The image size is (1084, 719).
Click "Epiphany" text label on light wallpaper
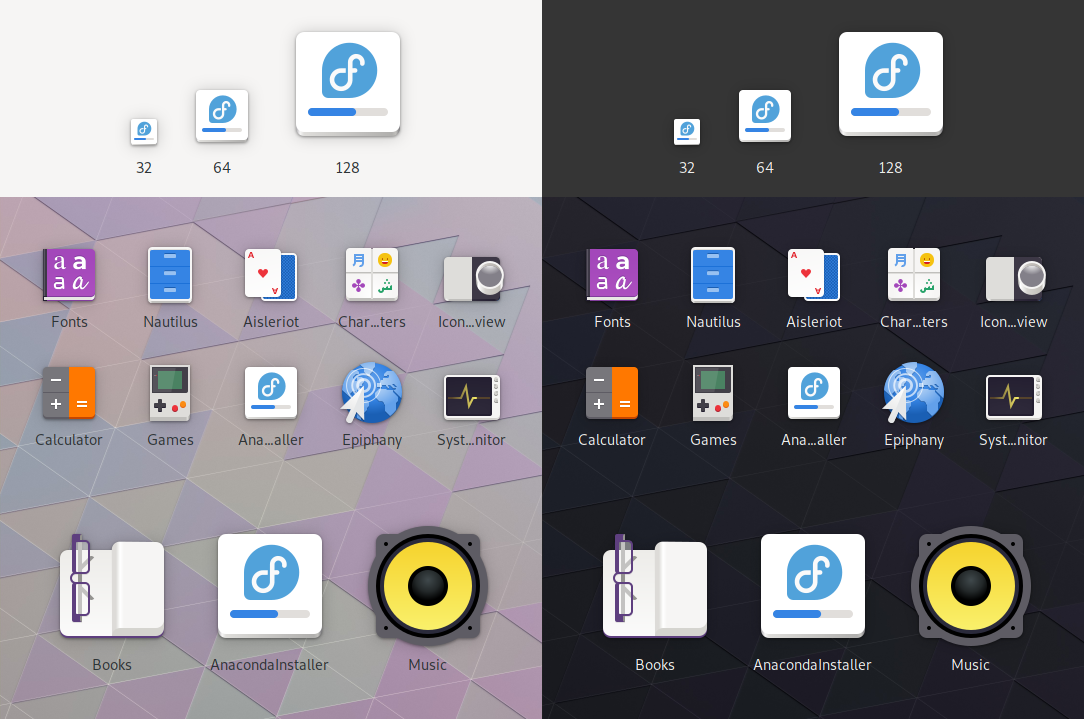click(x=372, y=440)
